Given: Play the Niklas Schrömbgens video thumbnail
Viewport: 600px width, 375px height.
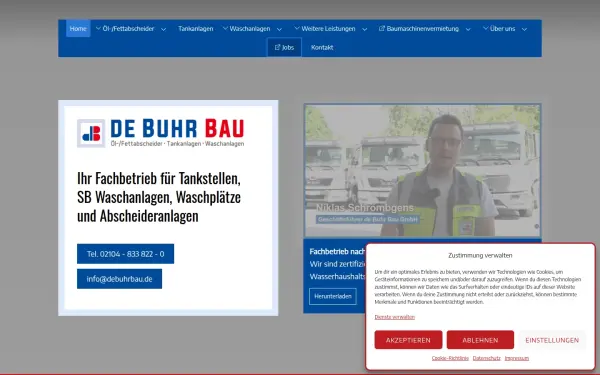Looking at the screenshot, I should click(x=422, y=171).
